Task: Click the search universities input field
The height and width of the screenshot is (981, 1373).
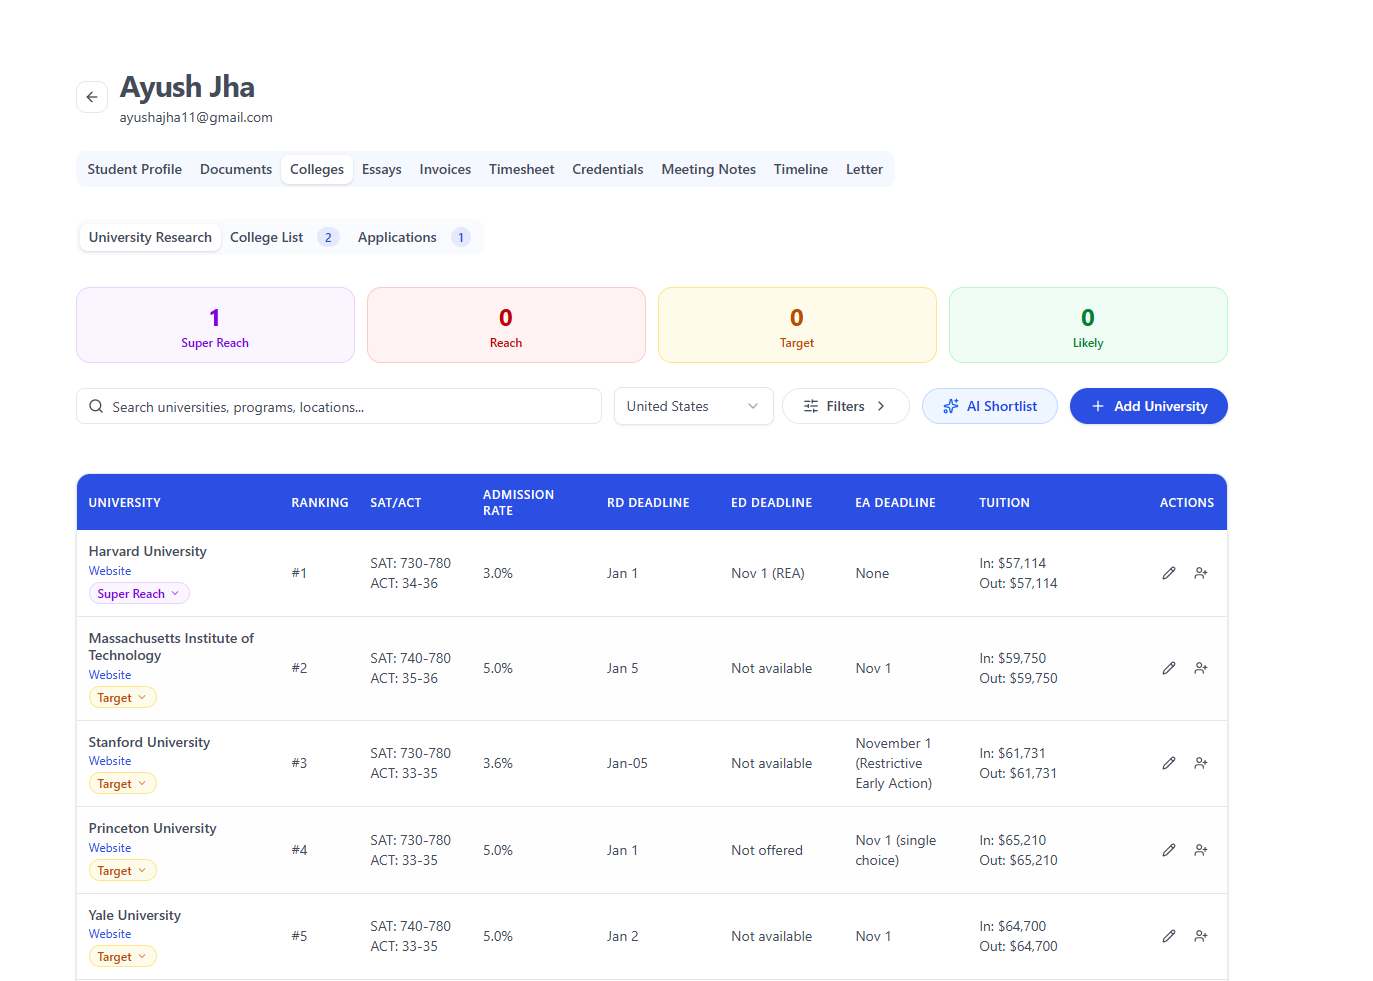Action: pos(339,406)
